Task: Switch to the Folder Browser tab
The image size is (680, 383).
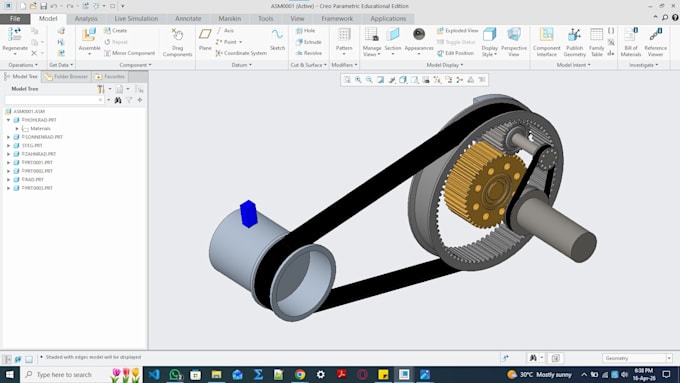Action: pos(66,77)
